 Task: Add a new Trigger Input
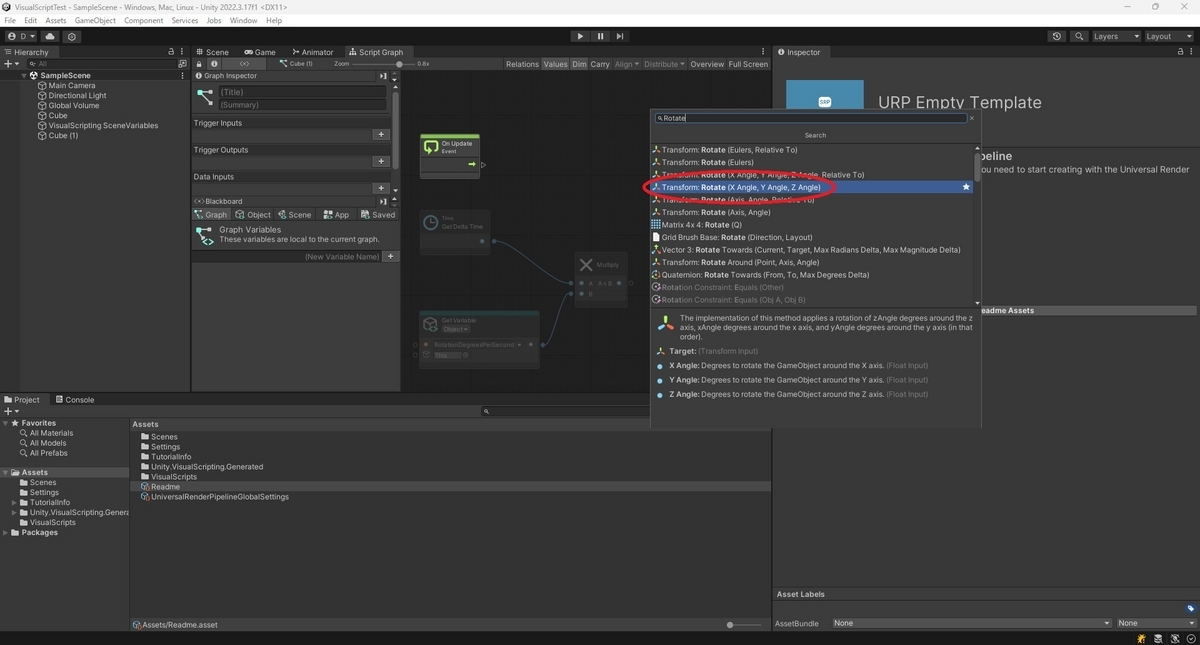tap(380, 134)
